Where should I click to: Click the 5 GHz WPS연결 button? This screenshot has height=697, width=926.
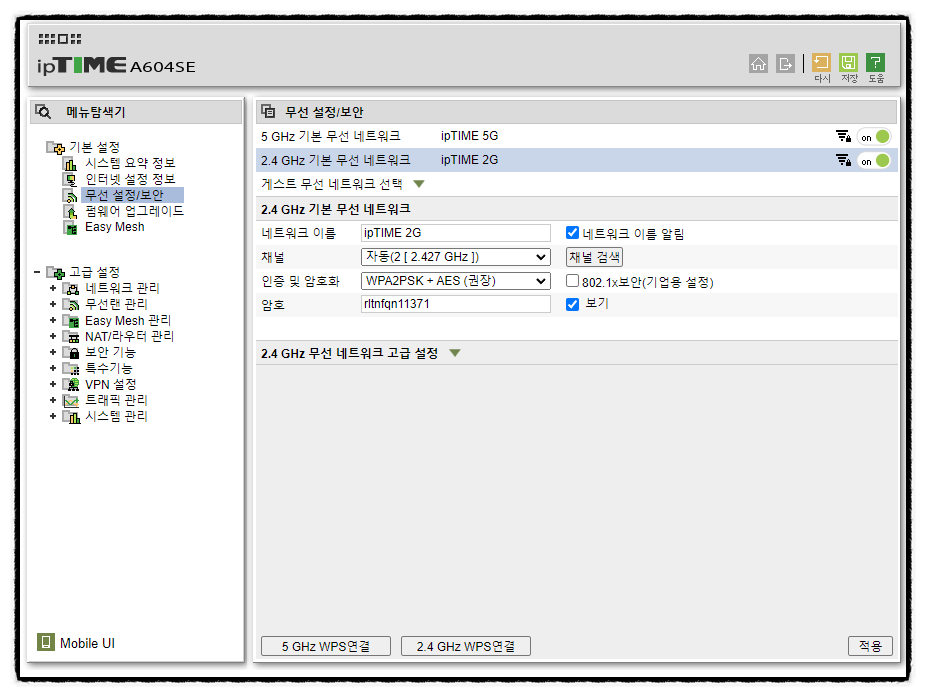[x=325, y=646]
